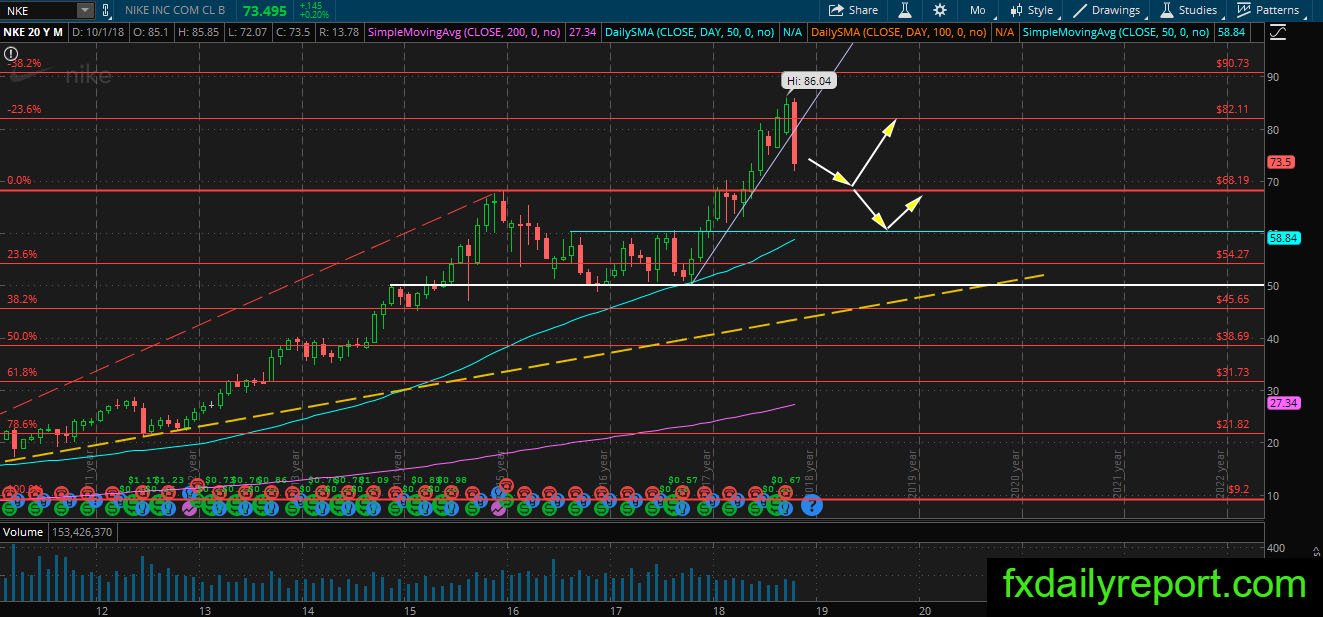Open the flask (beaker) icon in toolbar
The width and height of the screenshot is (1323, 617).
click(x=904, y=10)
